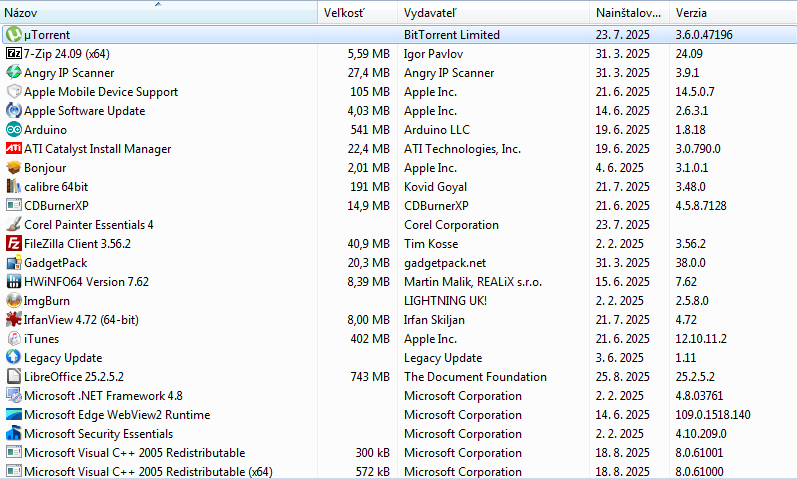The image size is (797, 479).
Task: Click the Legacy Update icon
Action: tap(14, 357)
